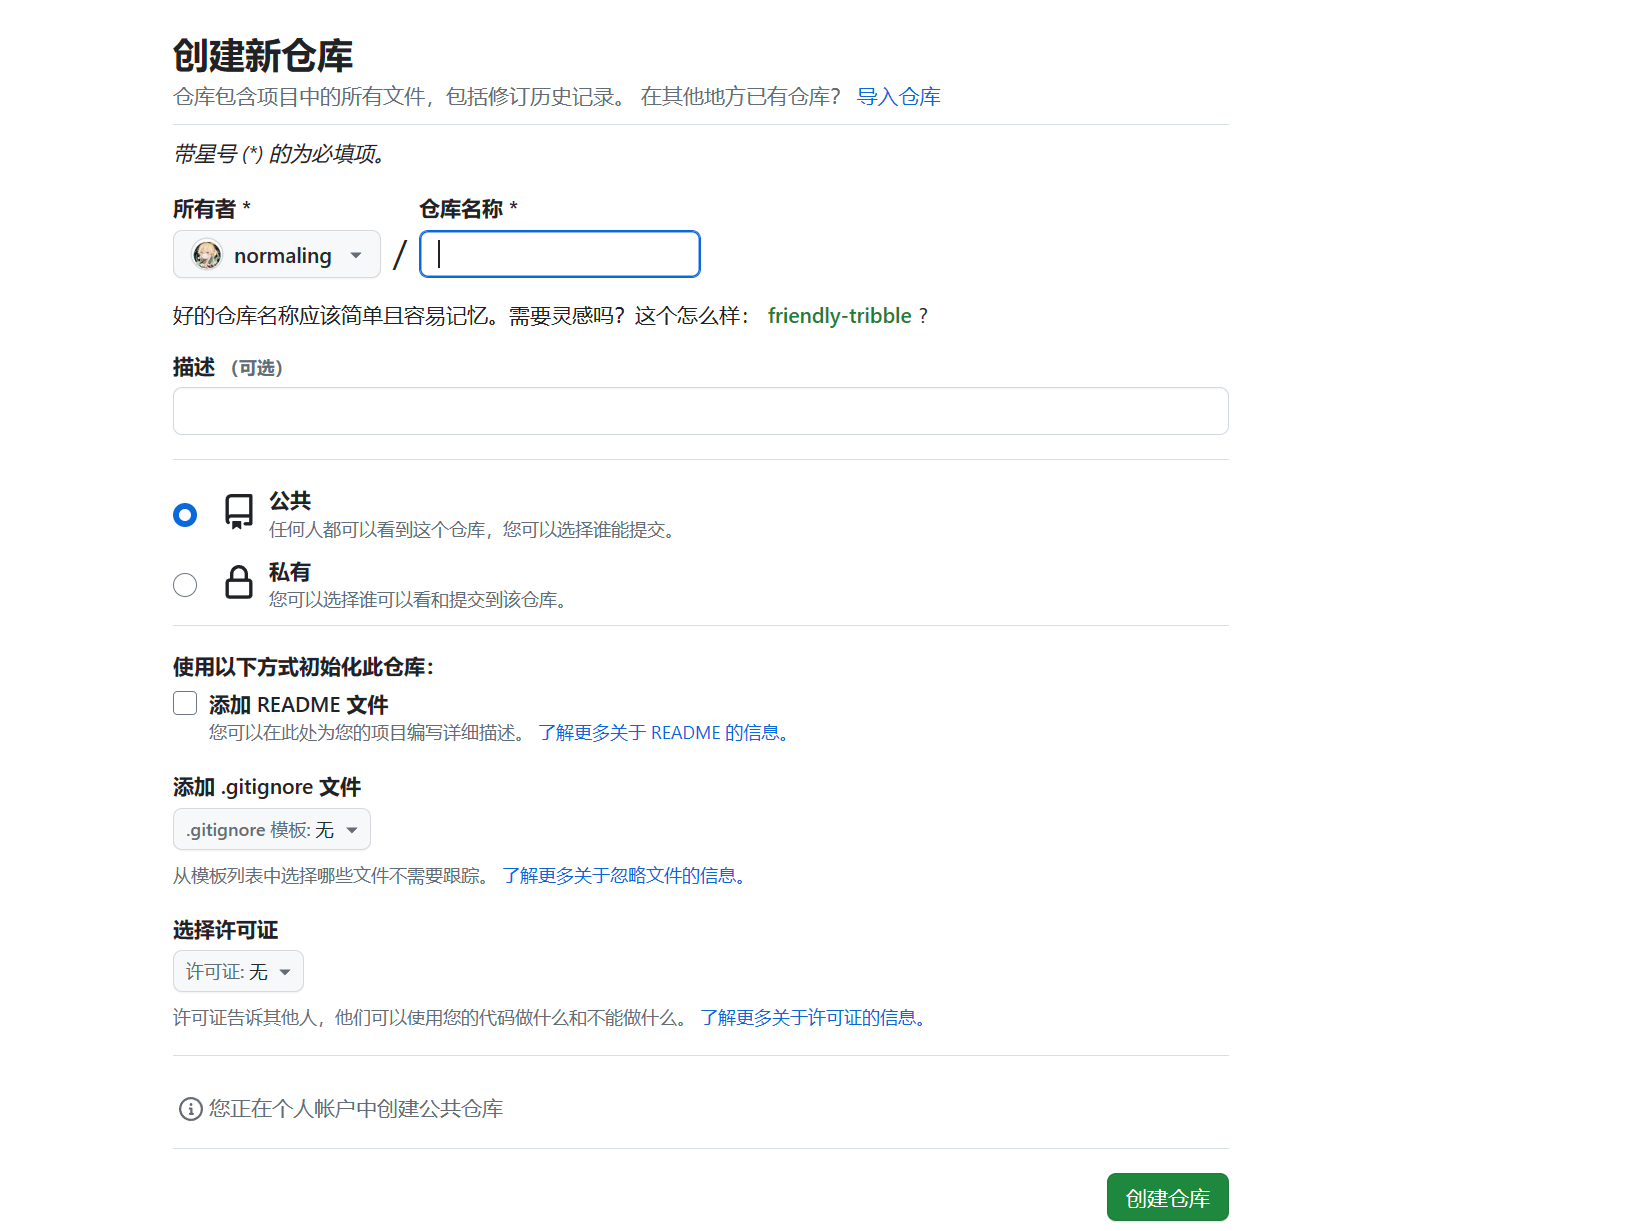Focus the 仓库名称 repository name field

[x=560, y=254]
